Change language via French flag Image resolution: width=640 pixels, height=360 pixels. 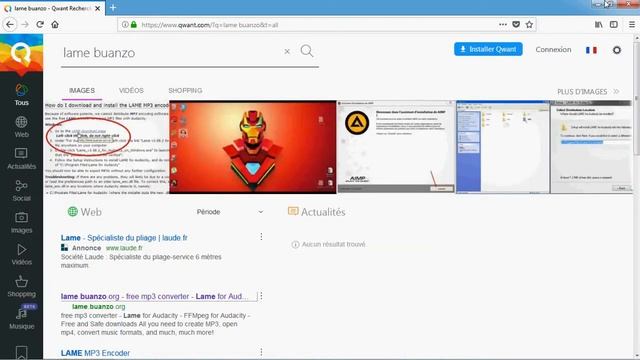coord(591,50)
